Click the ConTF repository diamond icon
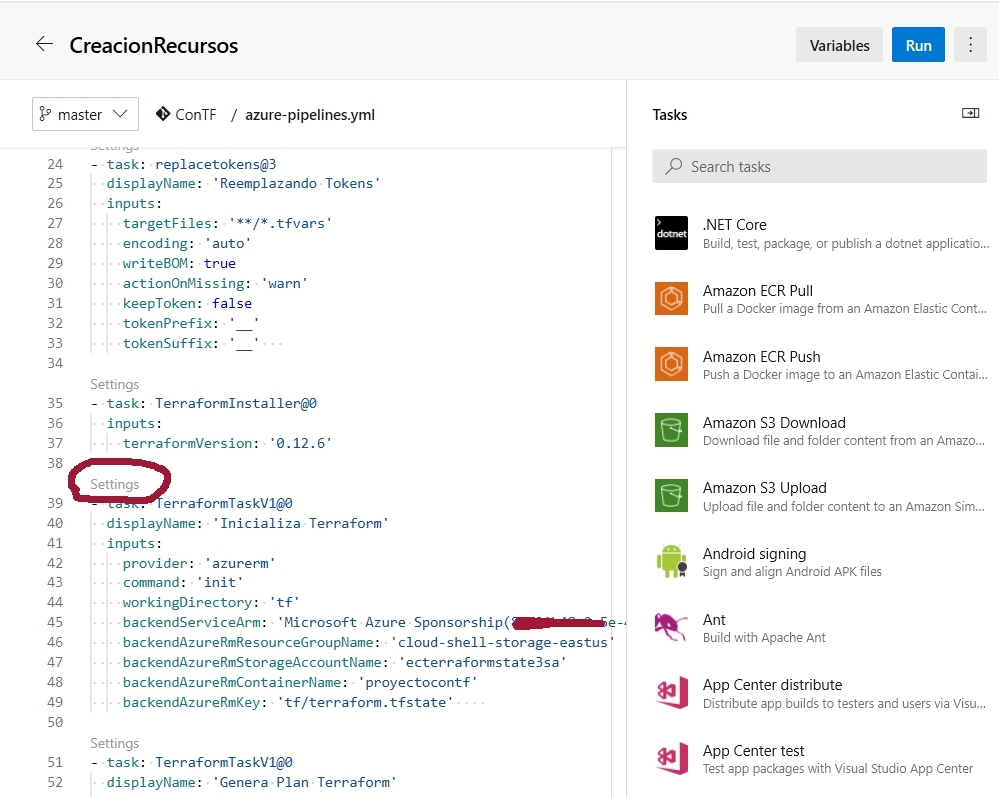This screenshot has height=797, width=999. [x=163, y=114]
